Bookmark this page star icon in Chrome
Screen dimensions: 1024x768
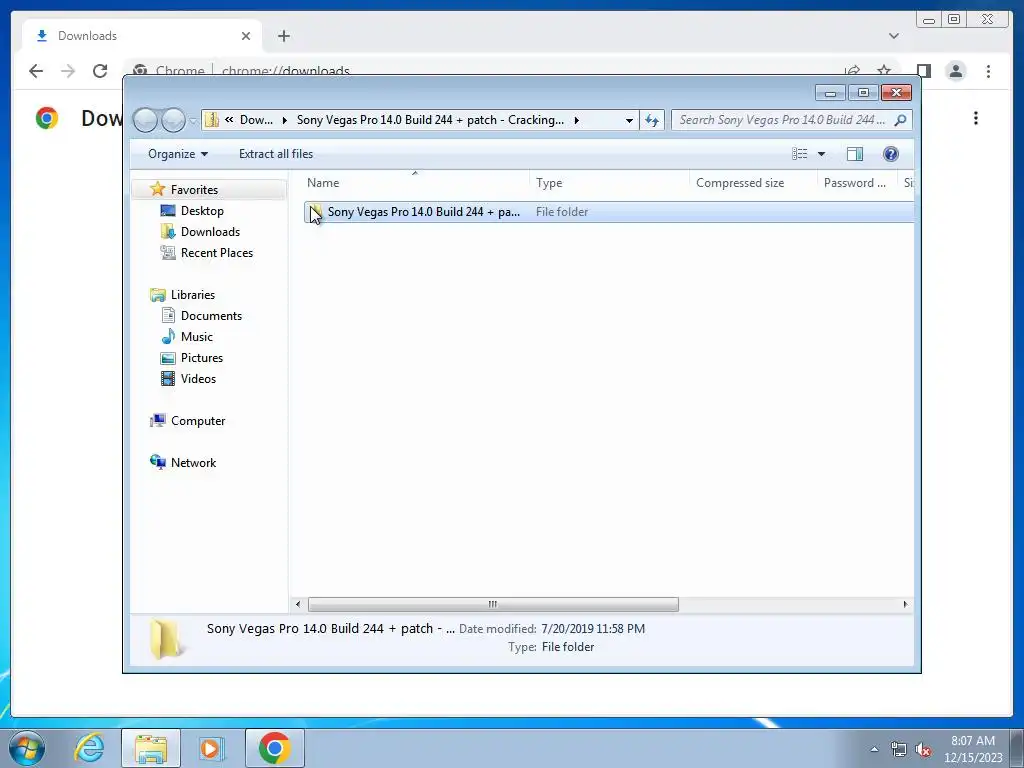pos(884,71)
